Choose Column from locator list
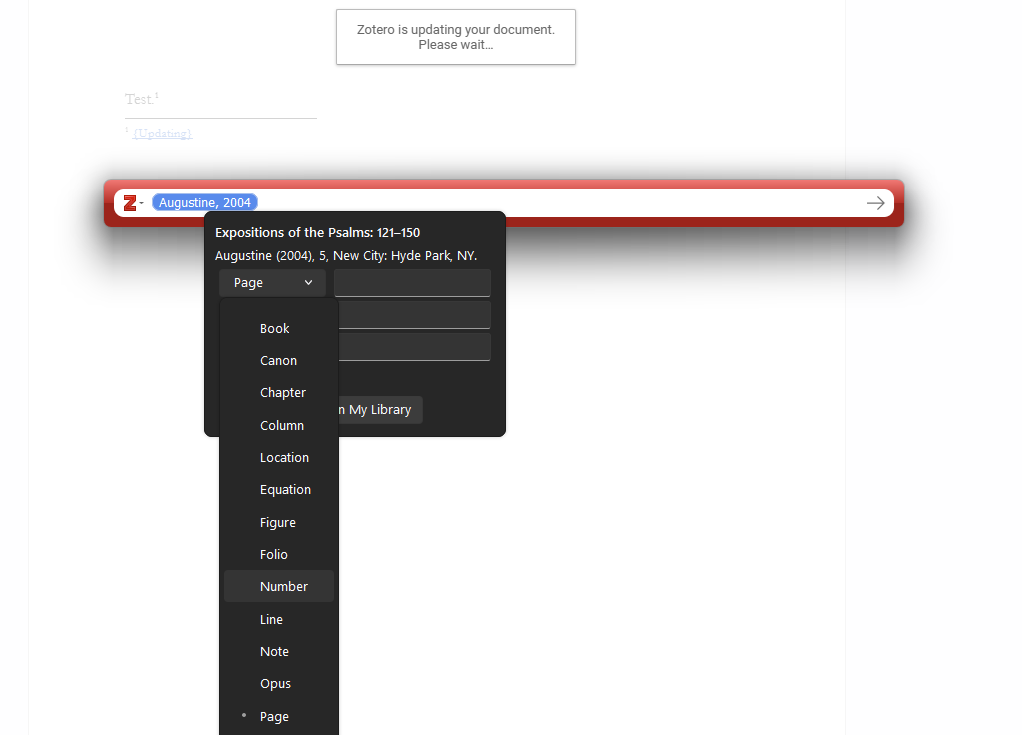 pos(279,425)
